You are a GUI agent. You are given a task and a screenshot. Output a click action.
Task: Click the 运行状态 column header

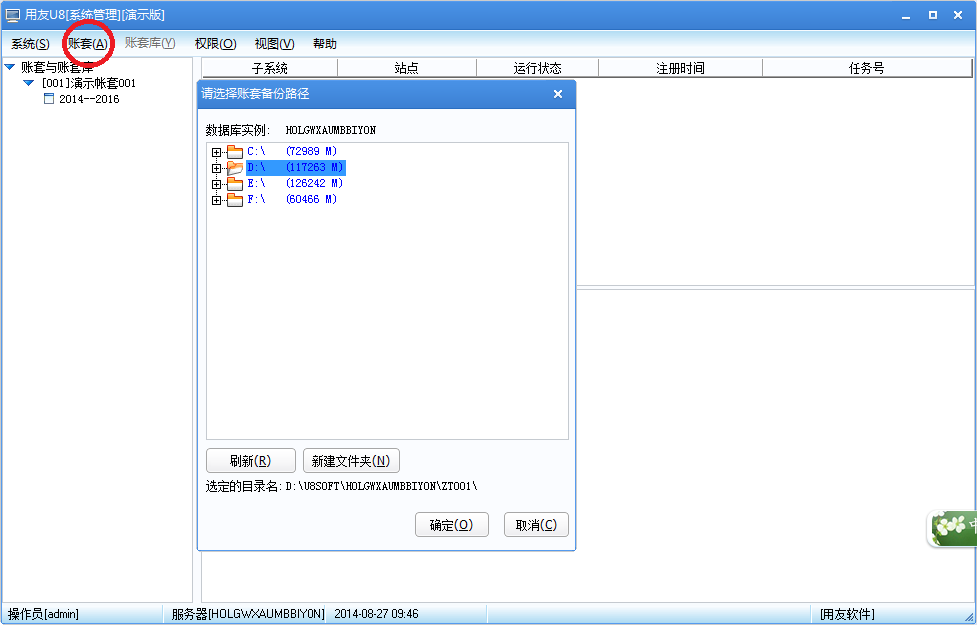coord(537,68)
